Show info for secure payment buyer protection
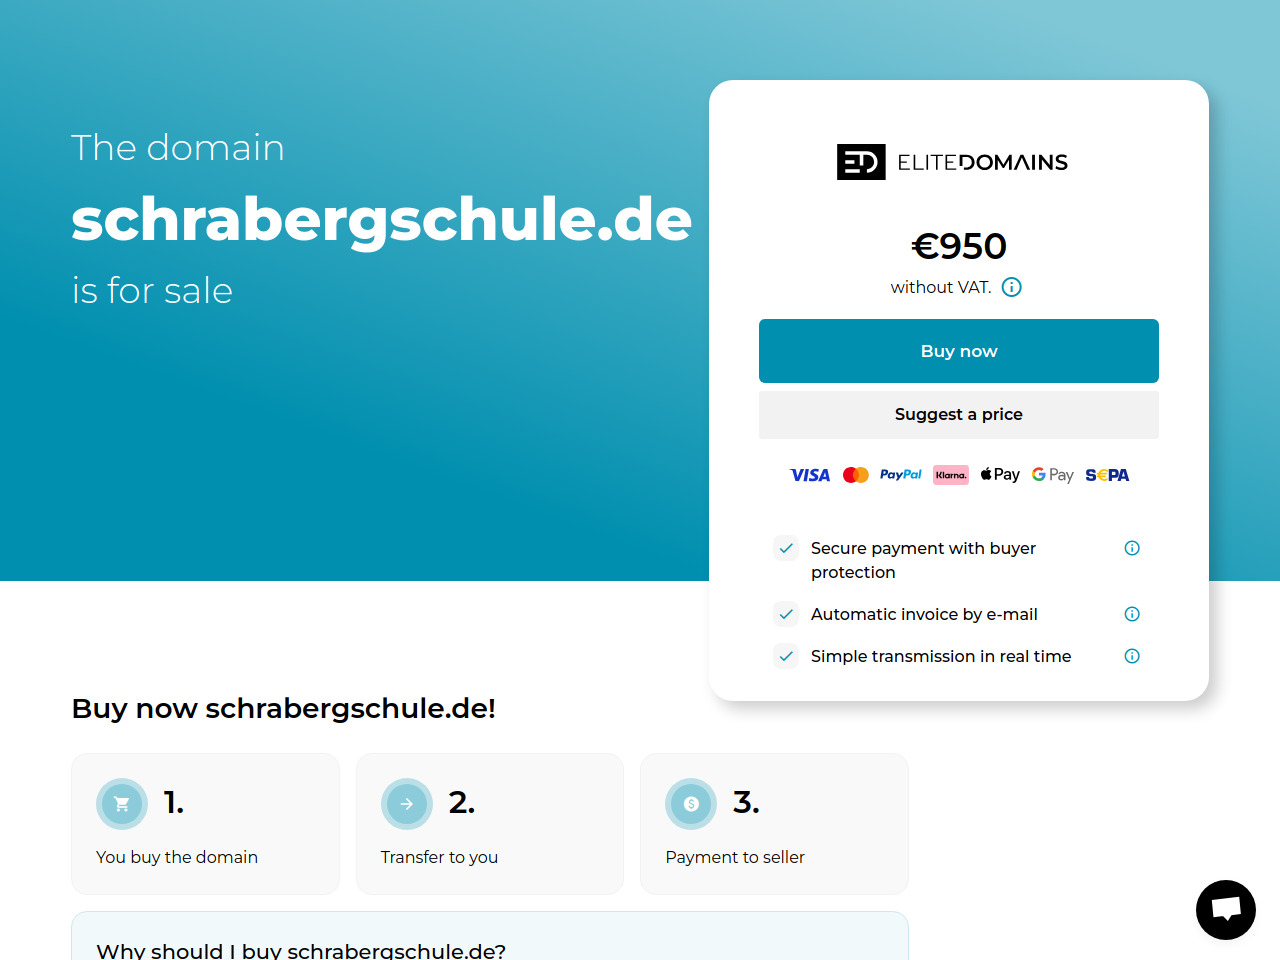This screenshot has height=960, width=1280. click(x=1132, y=548)
